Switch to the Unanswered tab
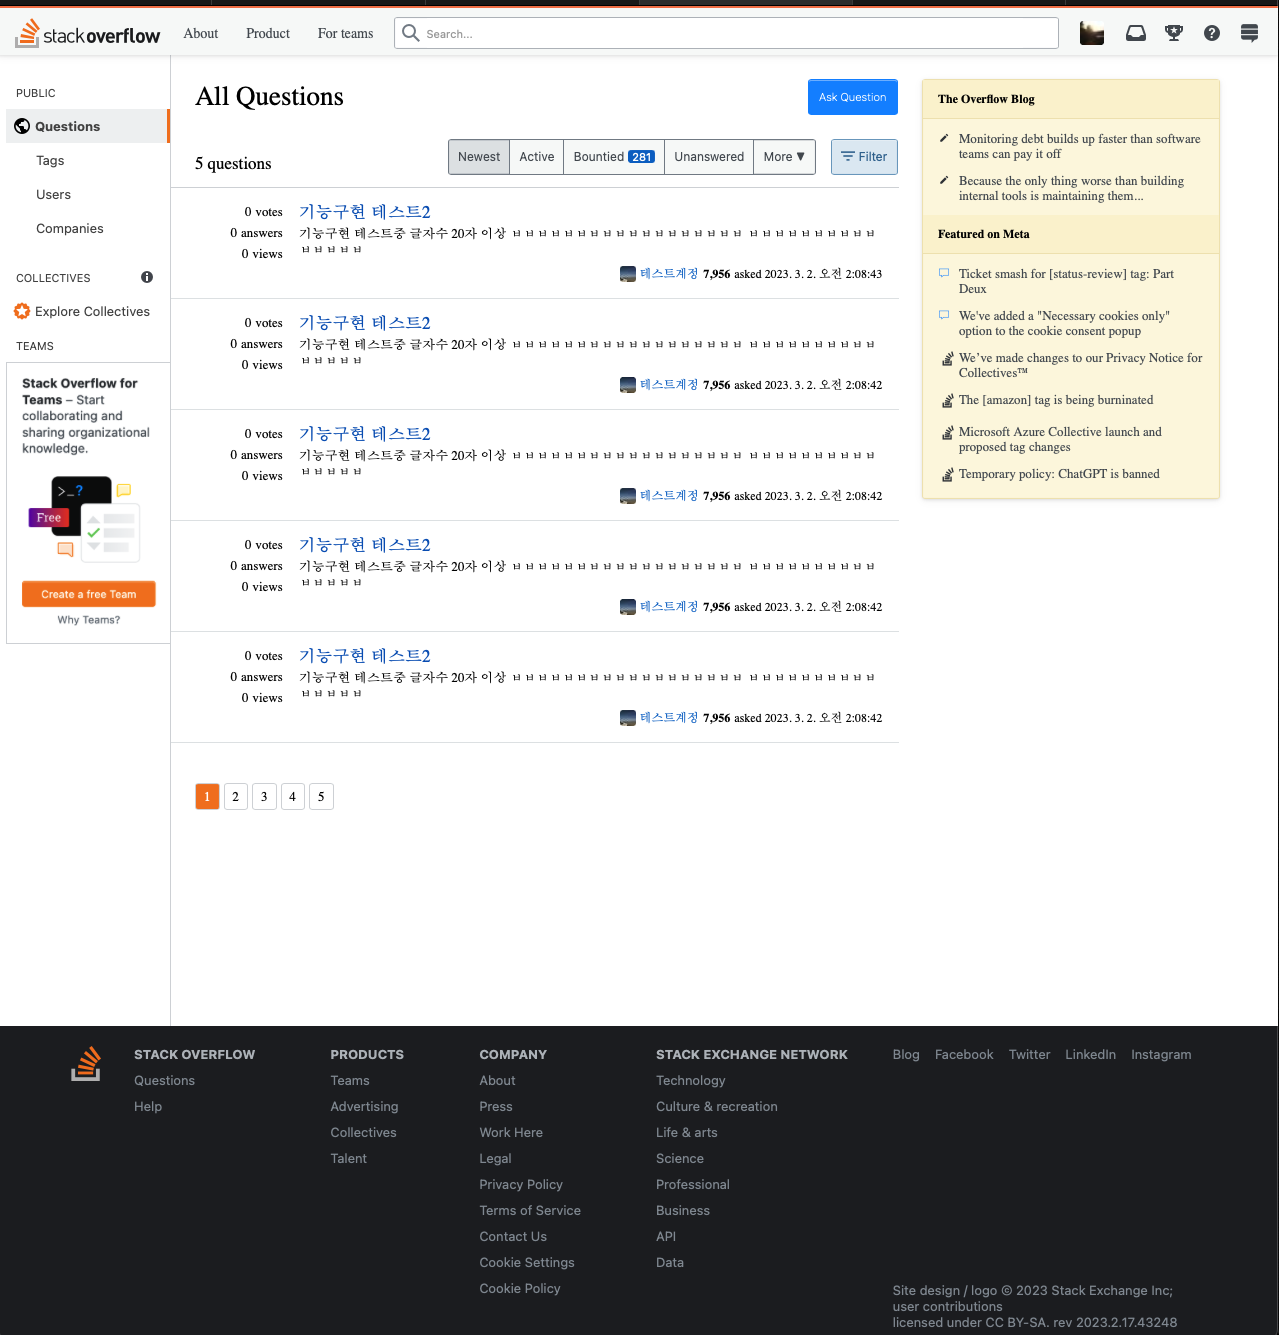This screenshot has width=1279, height=1335. (709, 157)
